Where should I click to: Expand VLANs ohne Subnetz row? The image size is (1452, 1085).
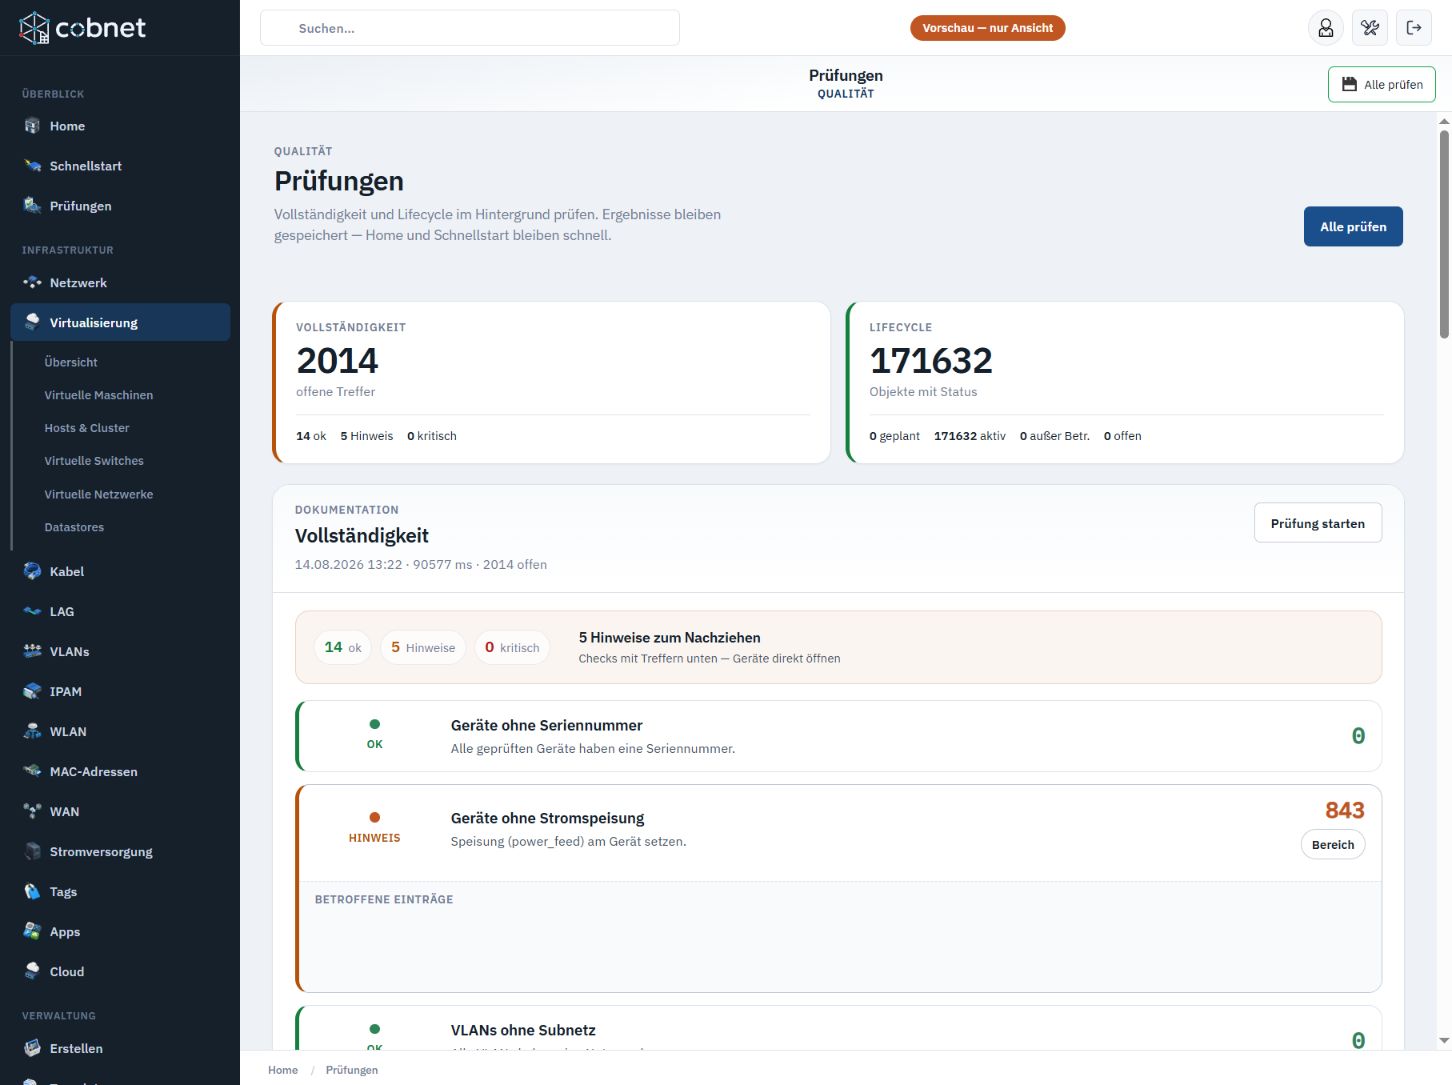point(839,1030)
